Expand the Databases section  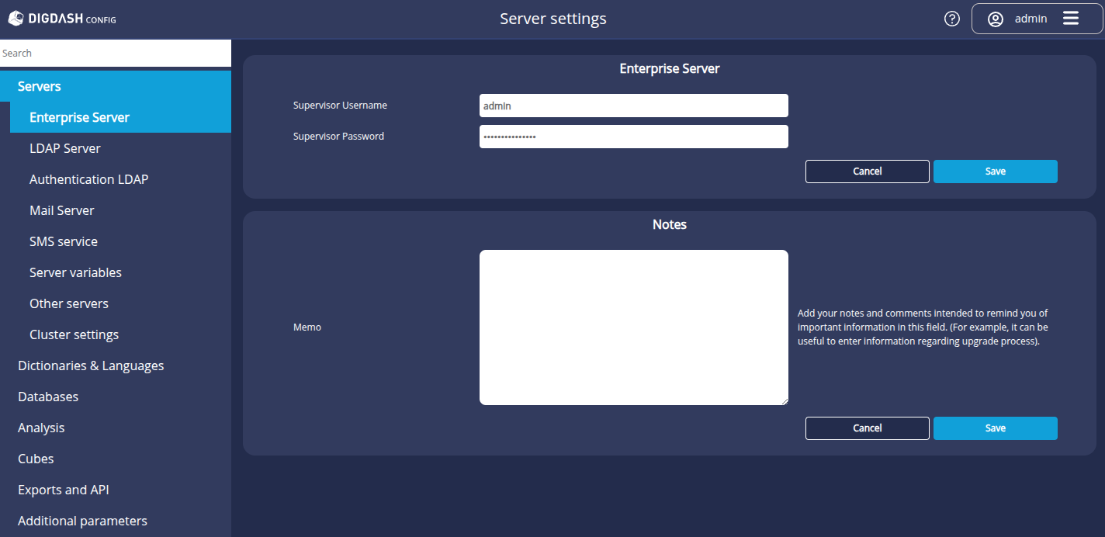point(48,397)
